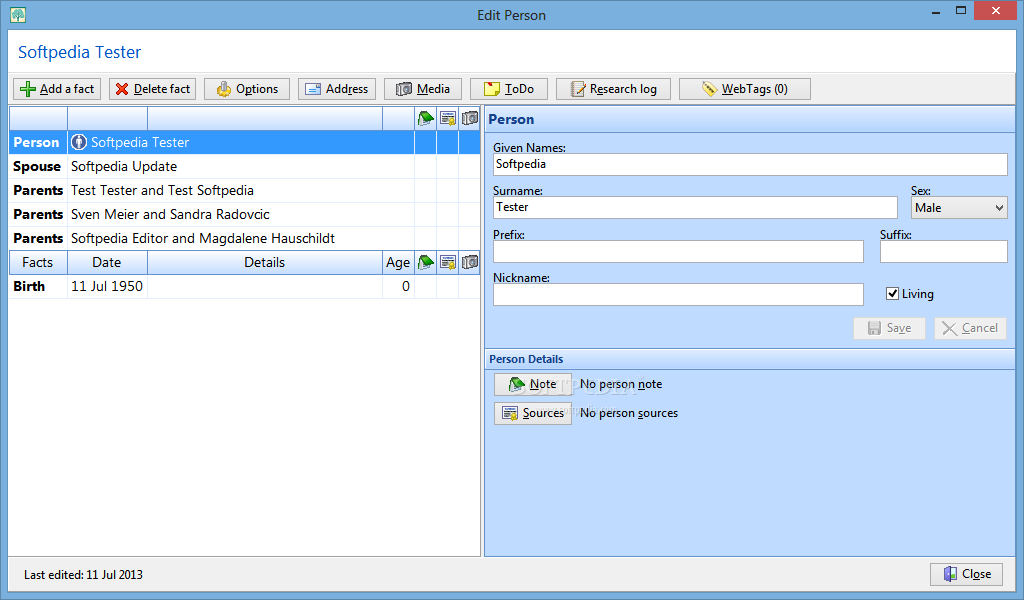Screen dimensions: 1024x600
Task: Click the Facts column header
Action: point(38,262)
